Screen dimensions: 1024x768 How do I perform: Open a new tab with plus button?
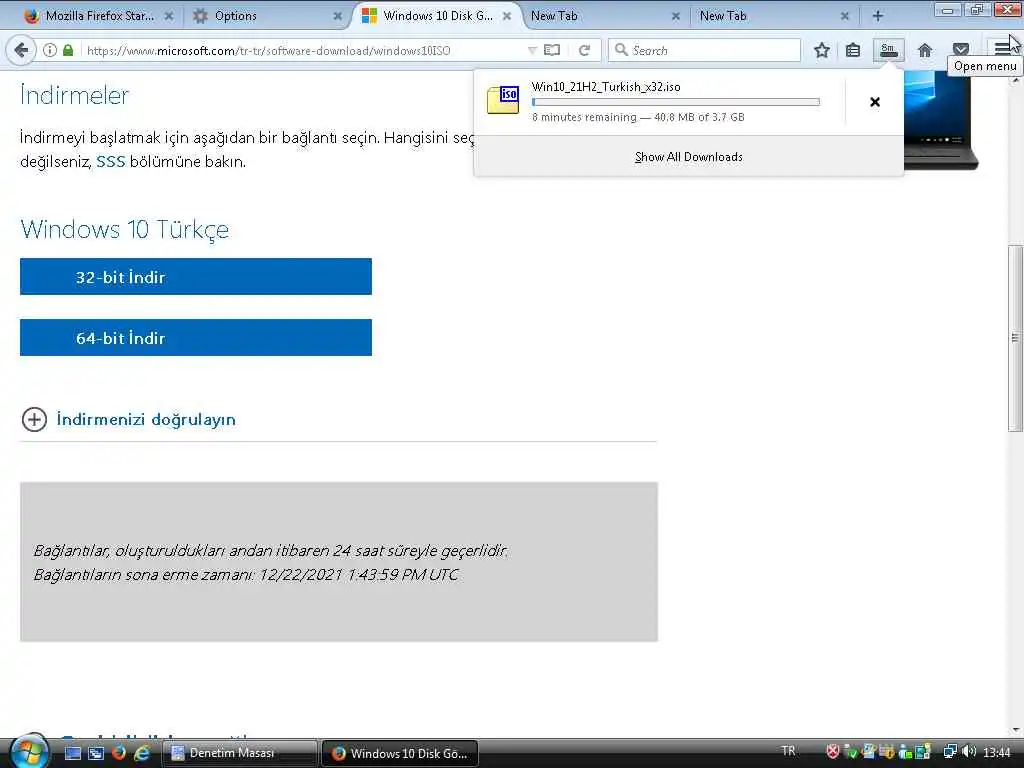tap(878, 16)
